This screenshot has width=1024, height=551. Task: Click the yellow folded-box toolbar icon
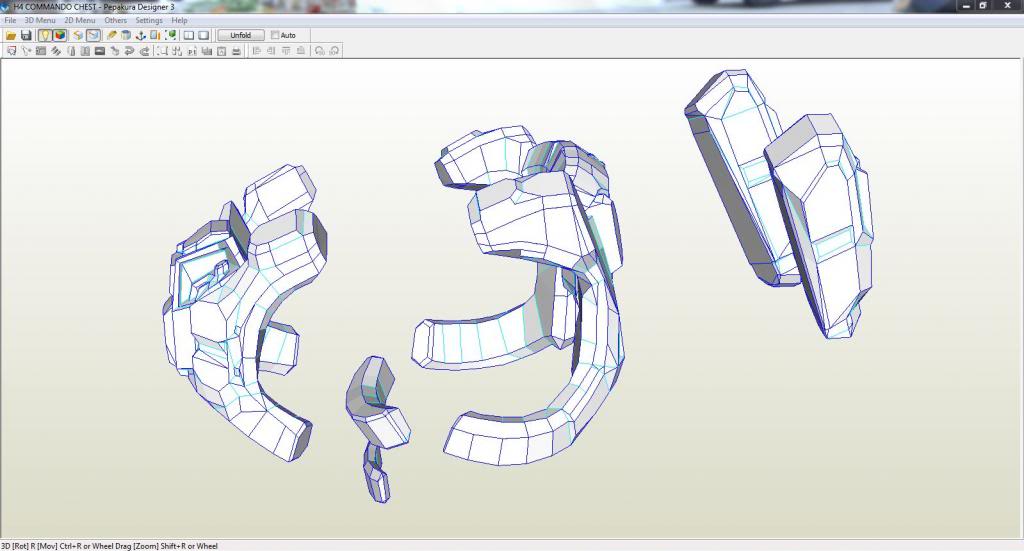click(x=78, y=35)
